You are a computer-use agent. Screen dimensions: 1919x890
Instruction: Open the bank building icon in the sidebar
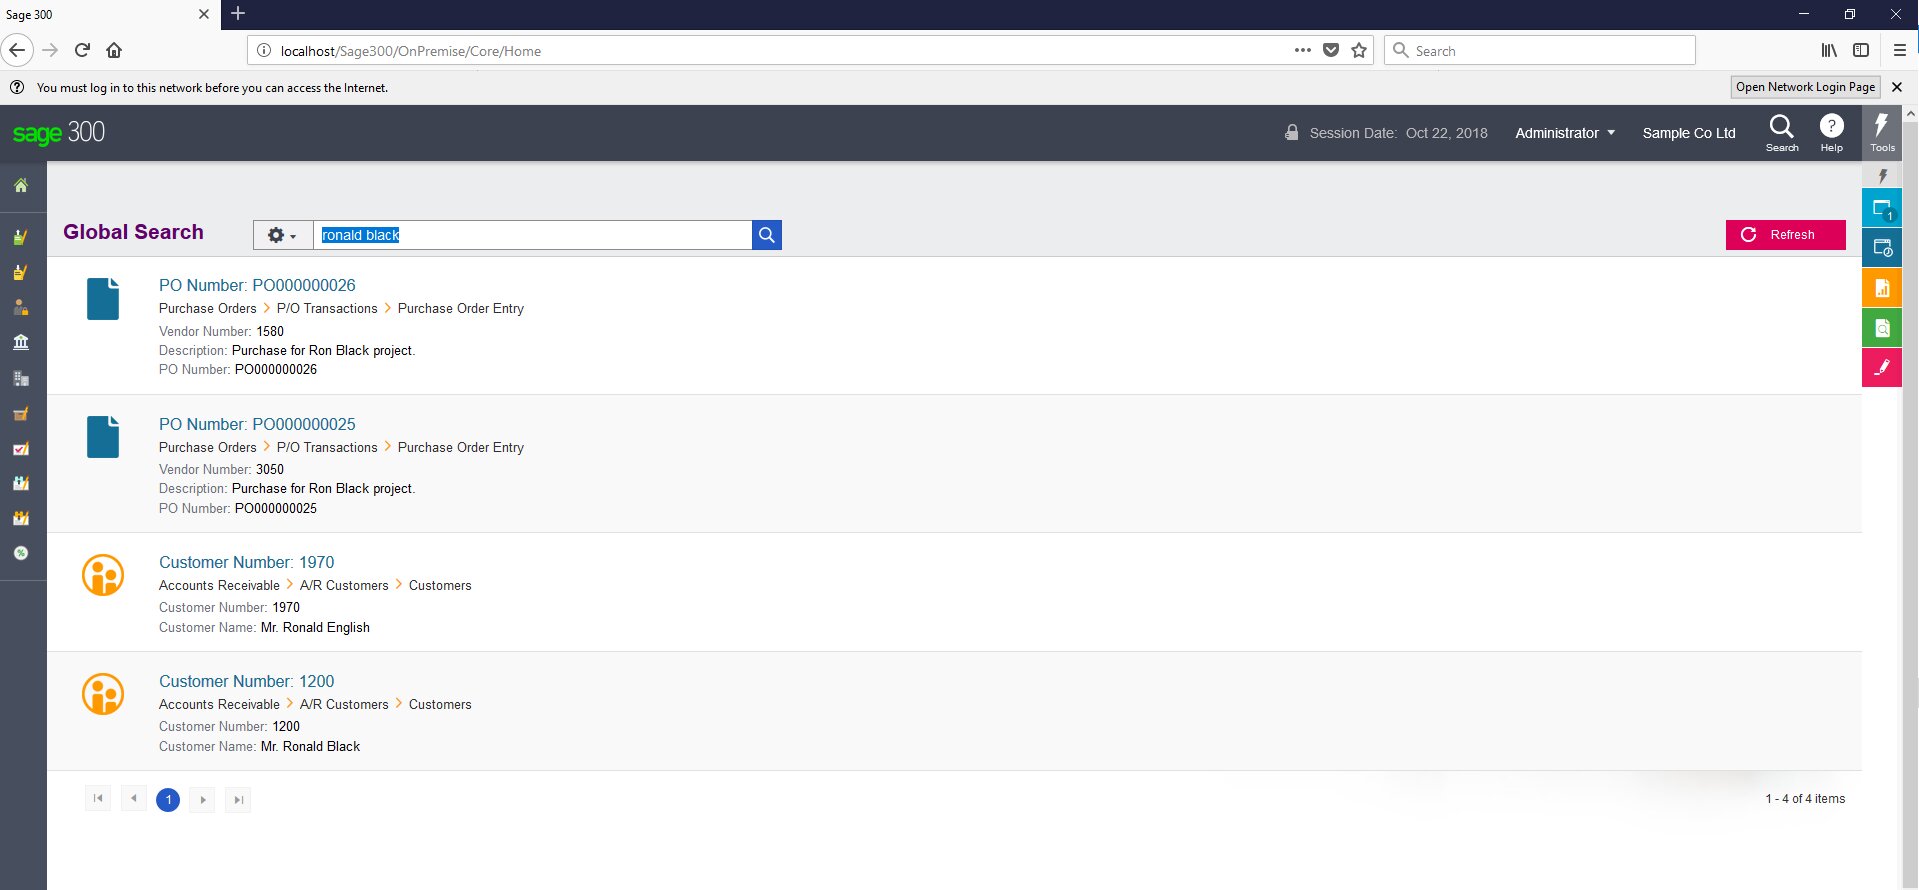click(21, 342)
